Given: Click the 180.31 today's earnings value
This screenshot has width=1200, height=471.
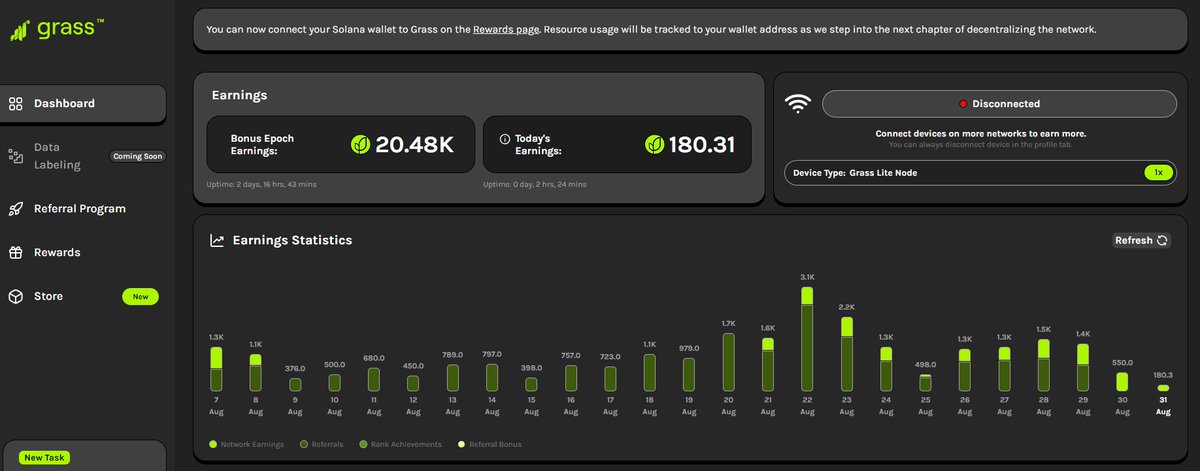Looking at the screenshot, I should (x=702, y=145).
